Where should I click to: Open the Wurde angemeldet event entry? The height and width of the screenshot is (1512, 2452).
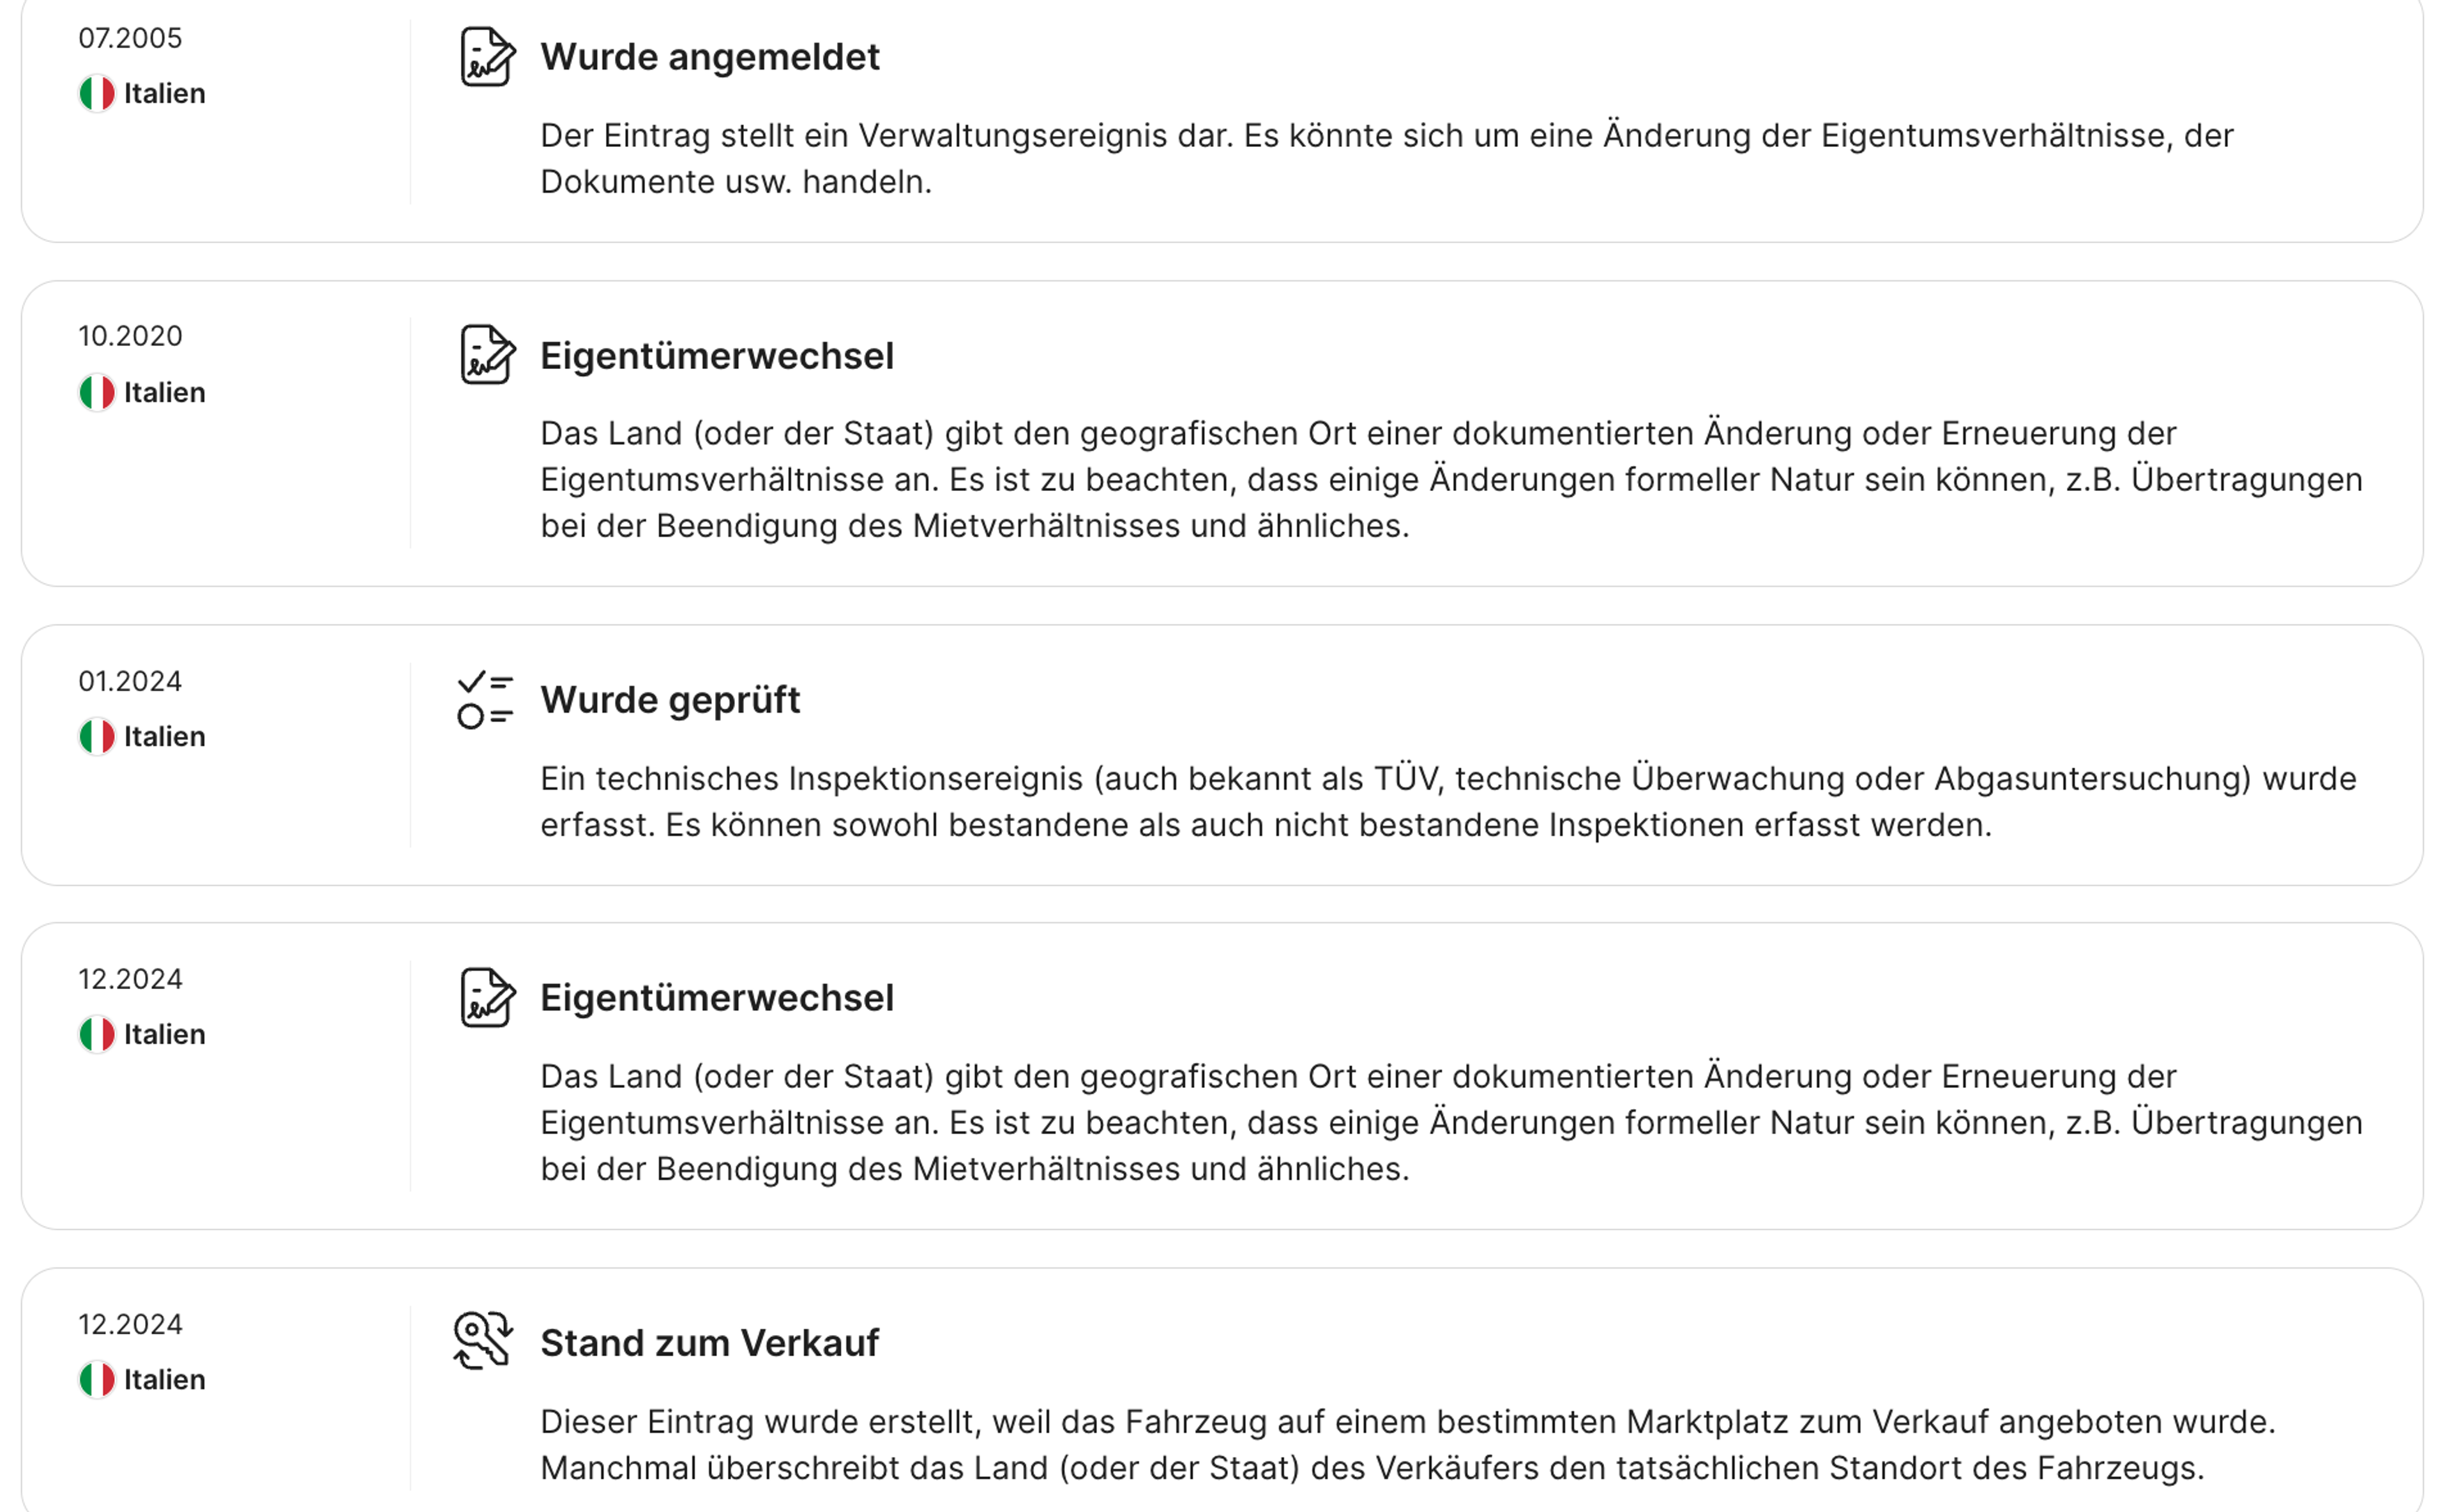(x=710, y=58)
